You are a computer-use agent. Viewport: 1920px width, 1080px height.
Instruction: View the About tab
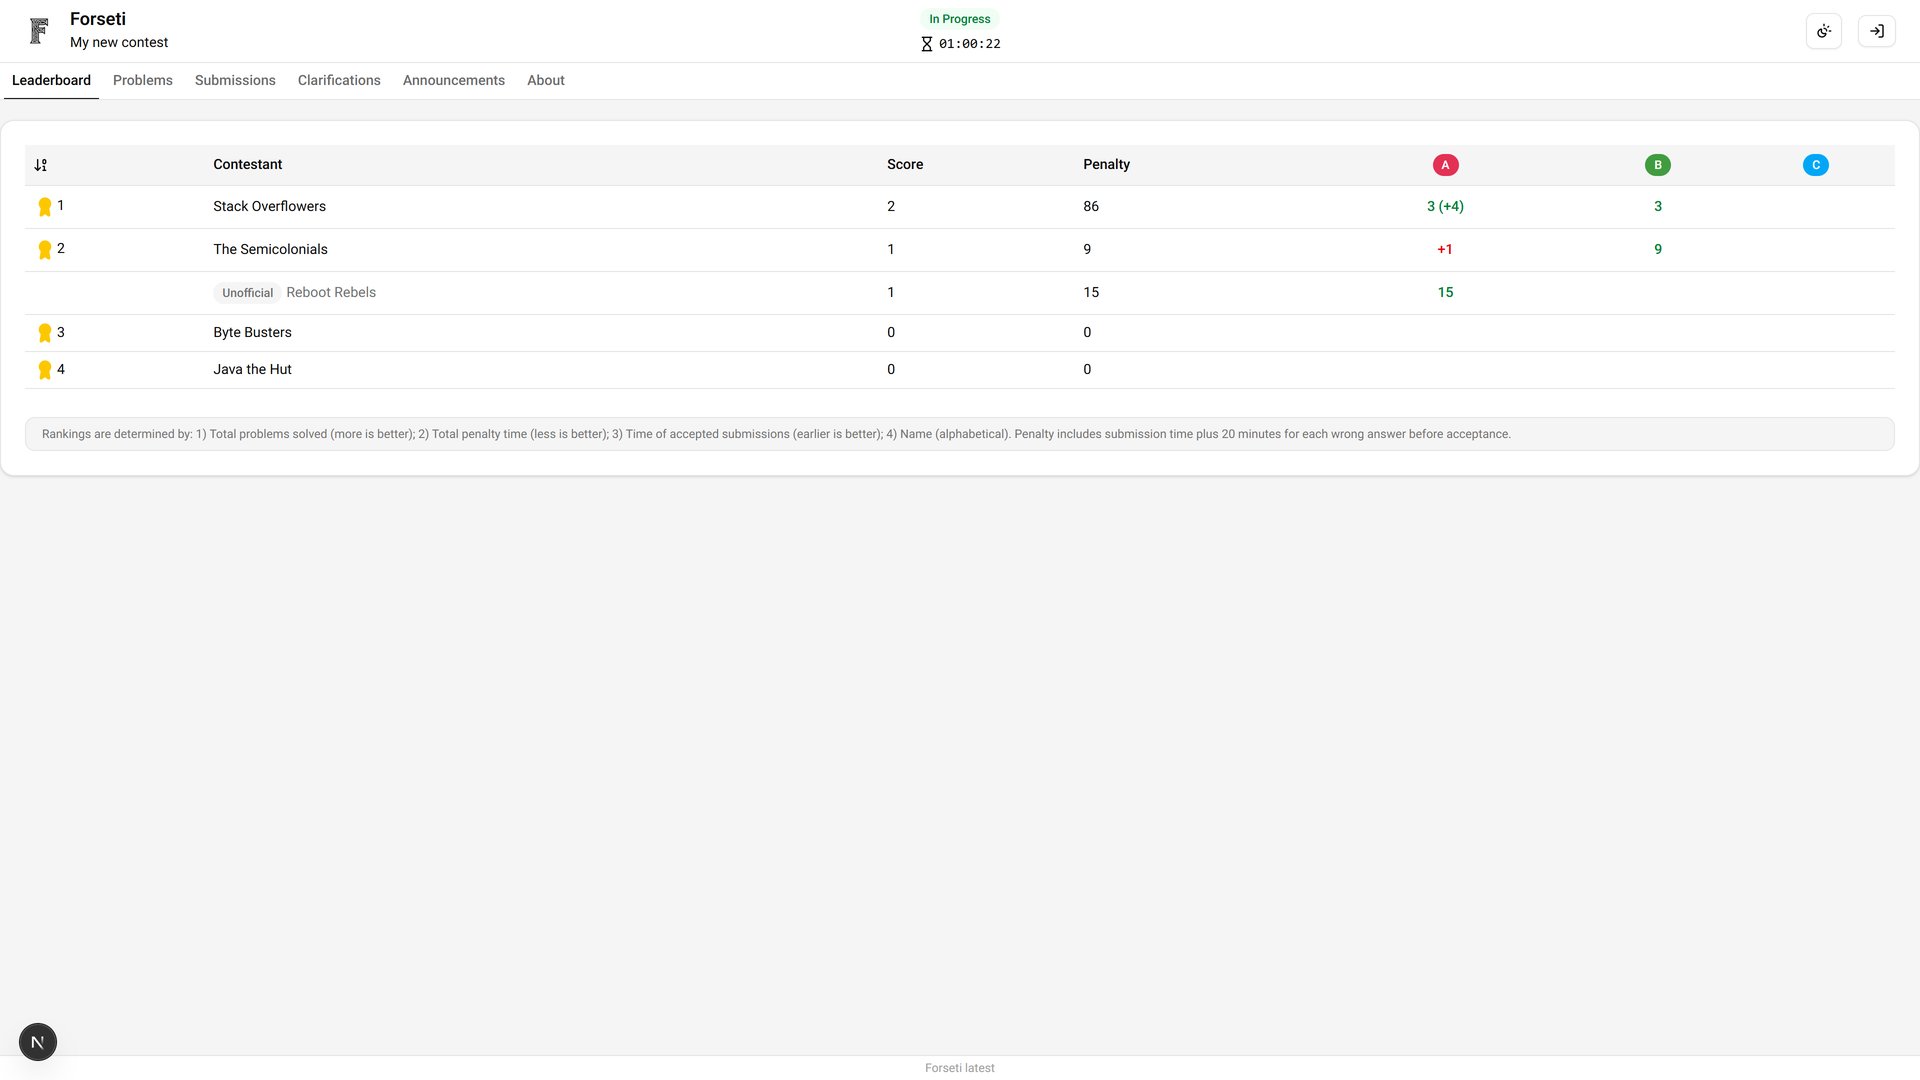click(545, 80)
